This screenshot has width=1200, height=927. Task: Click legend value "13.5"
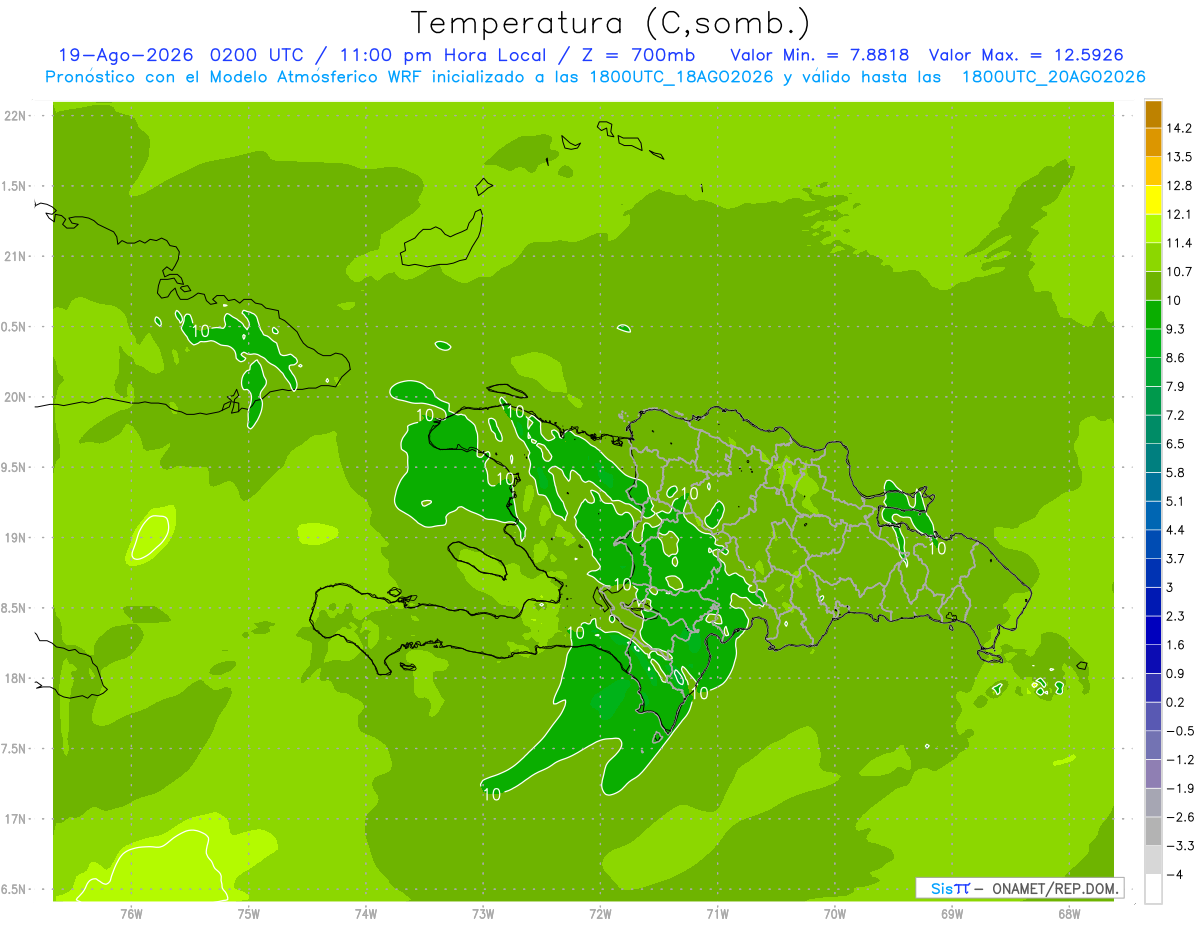pos(1178,157)
